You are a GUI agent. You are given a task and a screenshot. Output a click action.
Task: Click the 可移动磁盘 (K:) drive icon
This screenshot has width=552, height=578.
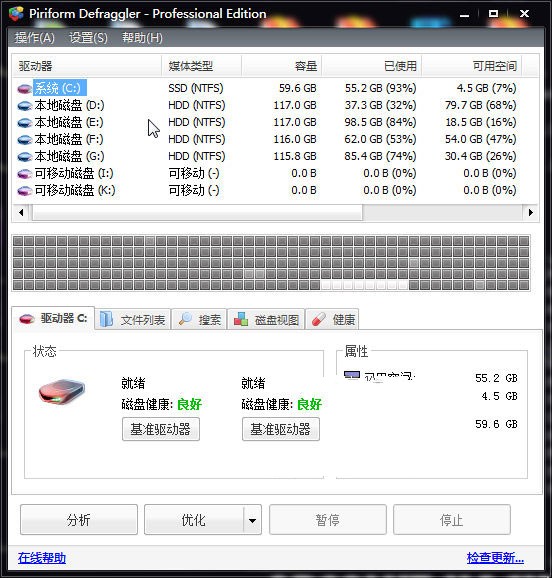pyautogui.click(x=25, y=191)
